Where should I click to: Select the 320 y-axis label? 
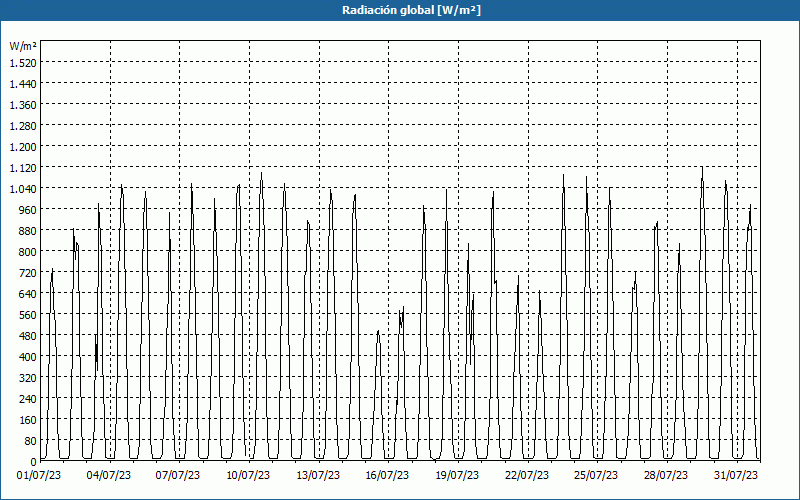click(26, 378)
